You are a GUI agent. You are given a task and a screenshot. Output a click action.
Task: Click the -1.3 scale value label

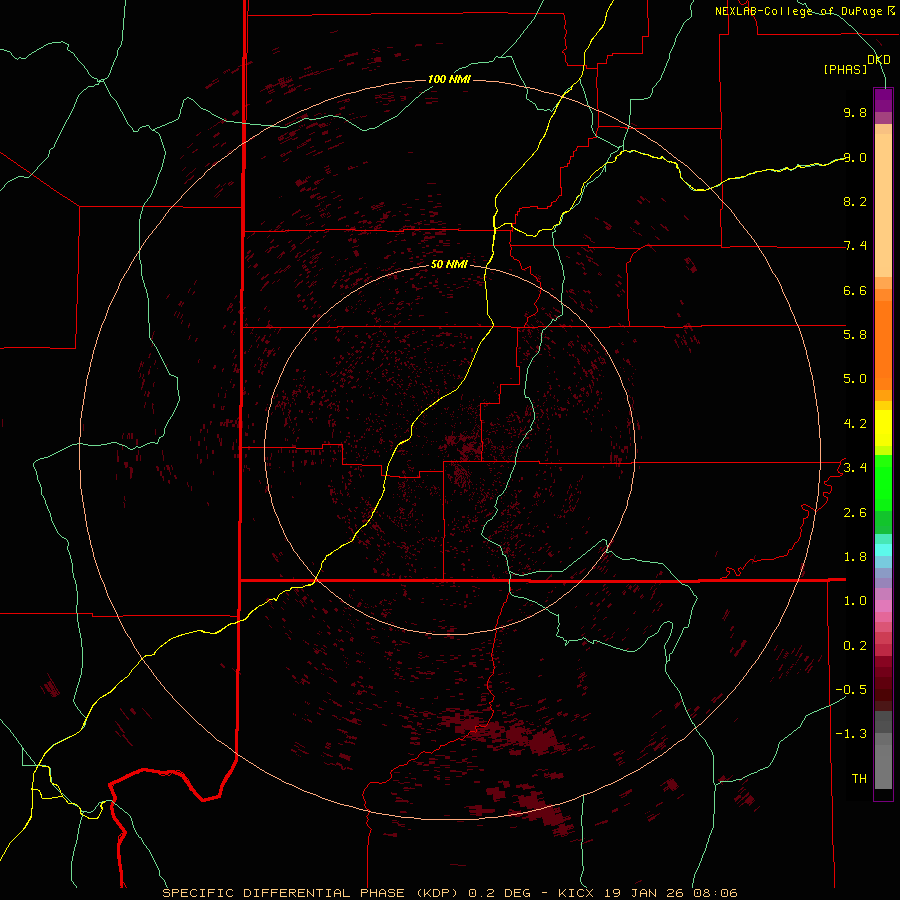(851, 734)
